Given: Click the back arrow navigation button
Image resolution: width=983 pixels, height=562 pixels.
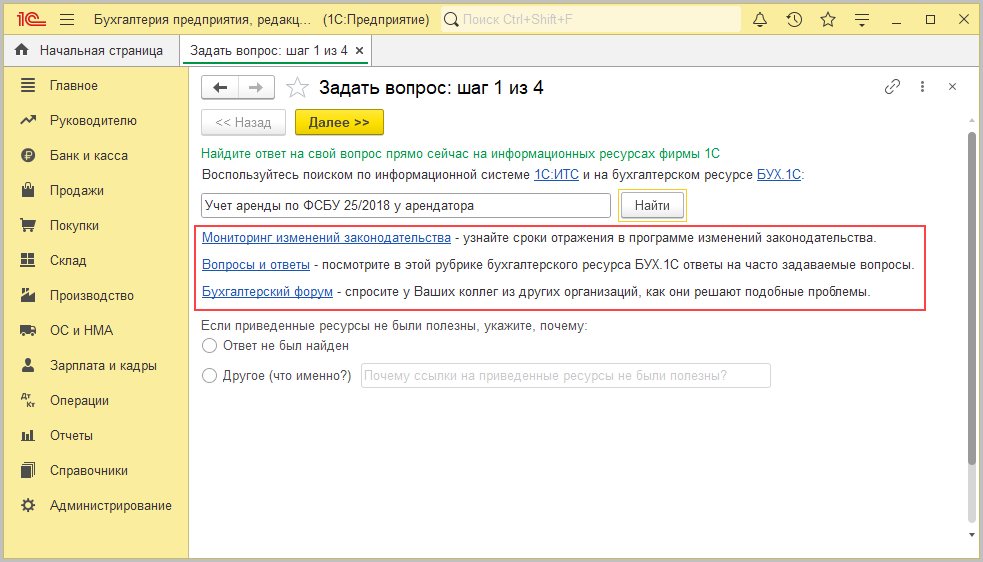Looking at the screenshot, I should (x=220, y=88).
